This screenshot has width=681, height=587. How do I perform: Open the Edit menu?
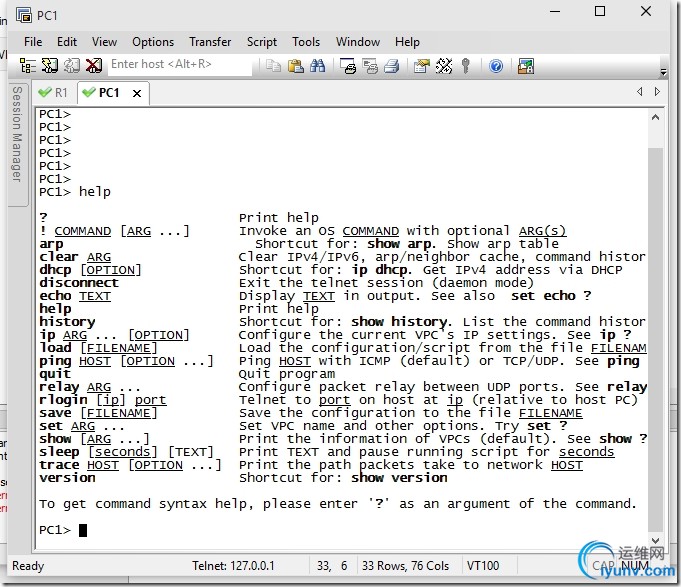66,42
